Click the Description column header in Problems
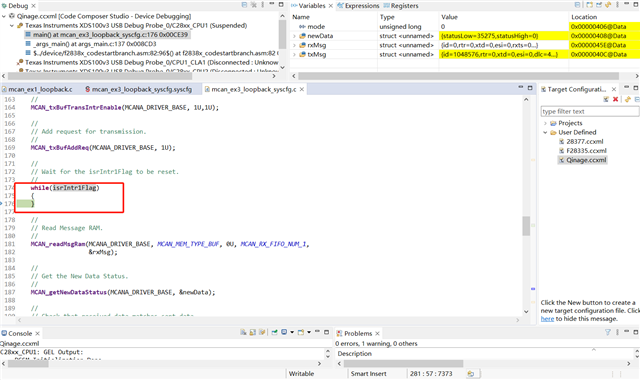640x380 pixels. point(355,353)
